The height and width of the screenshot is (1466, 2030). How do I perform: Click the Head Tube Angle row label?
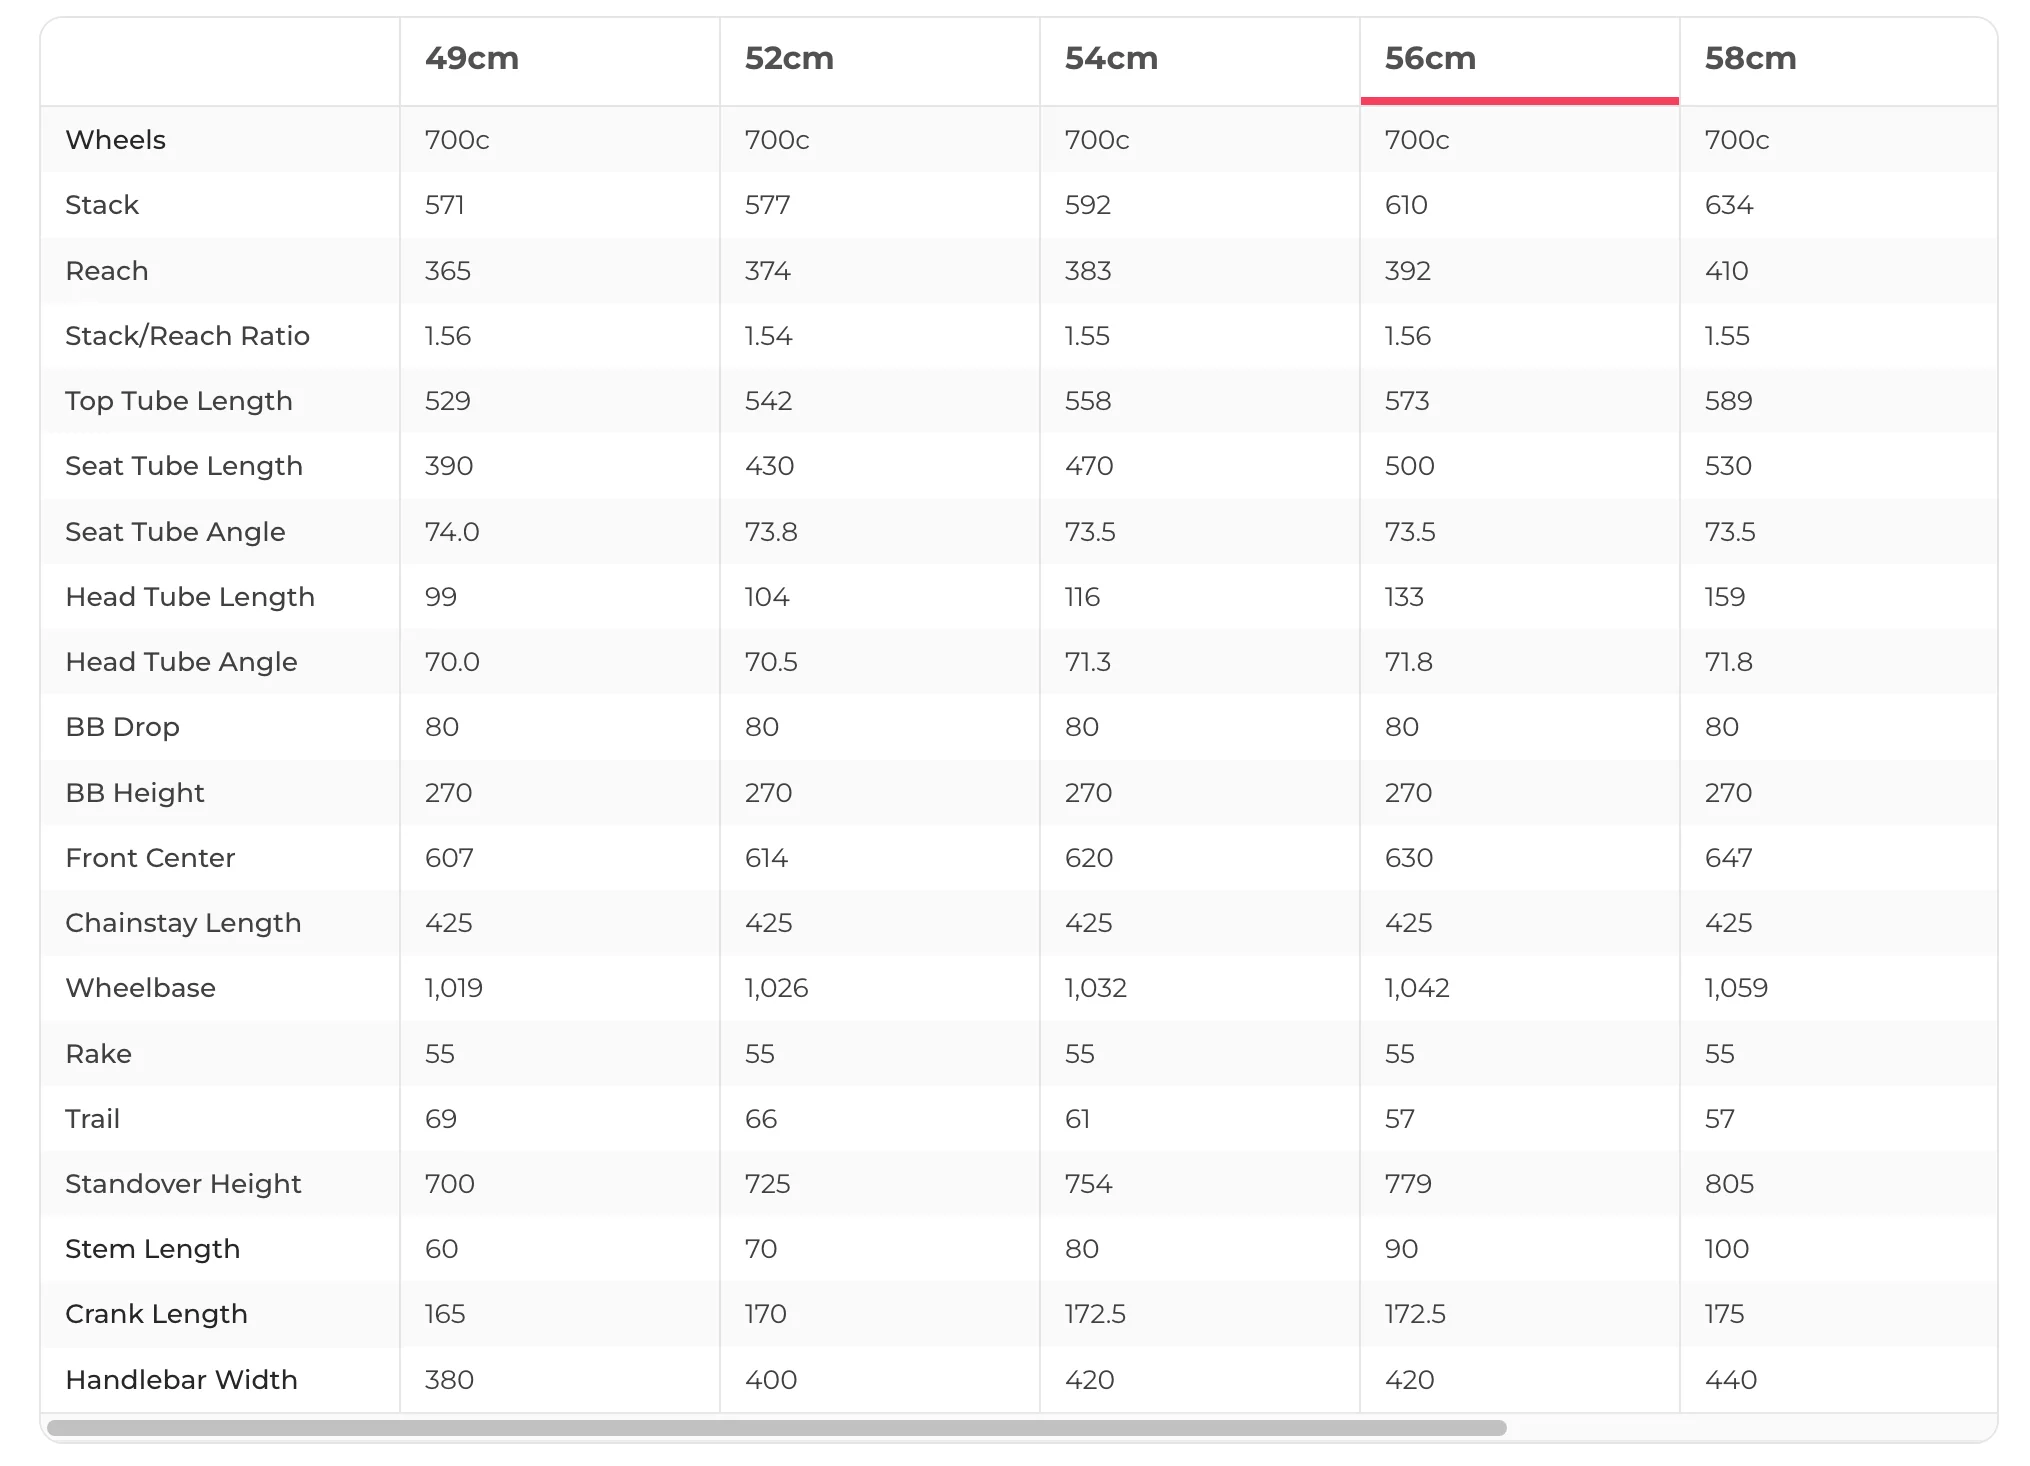pyautogui.click(x=181, y=662)
